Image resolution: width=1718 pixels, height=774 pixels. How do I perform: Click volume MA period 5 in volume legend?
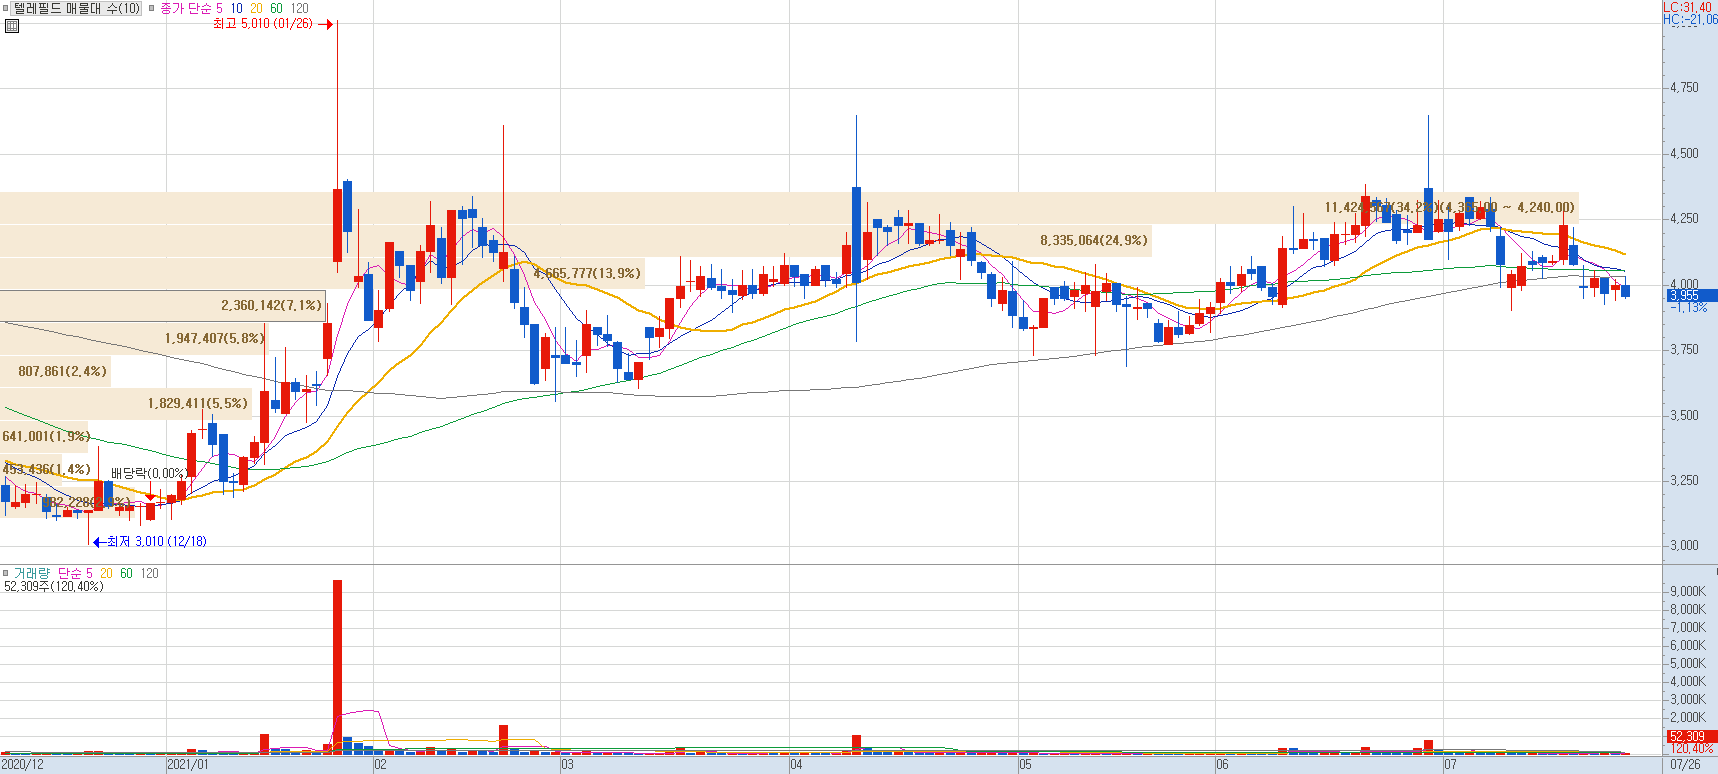(x=89, y=573)
